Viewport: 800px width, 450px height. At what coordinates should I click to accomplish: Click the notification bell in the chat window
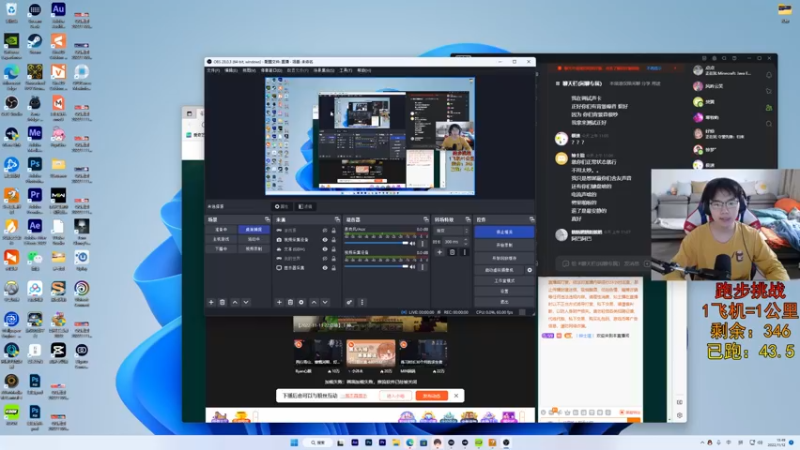(769, 75)
